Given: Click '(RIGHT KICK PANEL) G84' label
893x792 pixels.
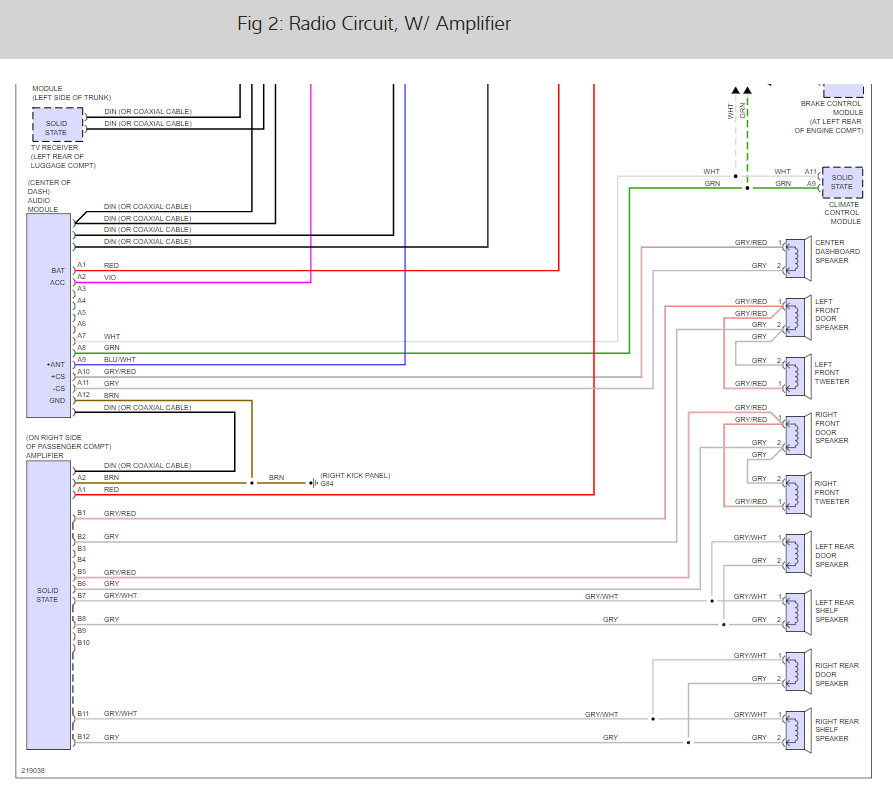Looking at the screenshot, I should tap(355, 479).
